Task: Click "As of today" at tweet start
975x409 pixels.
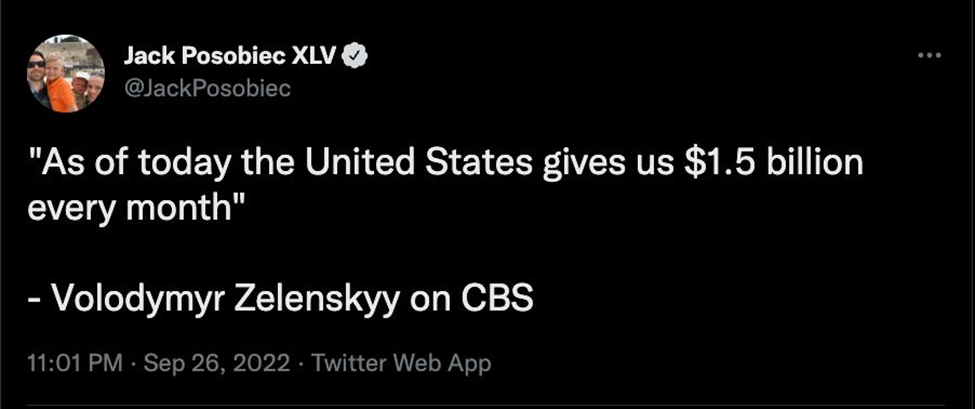Action: (x=126, y=163)
